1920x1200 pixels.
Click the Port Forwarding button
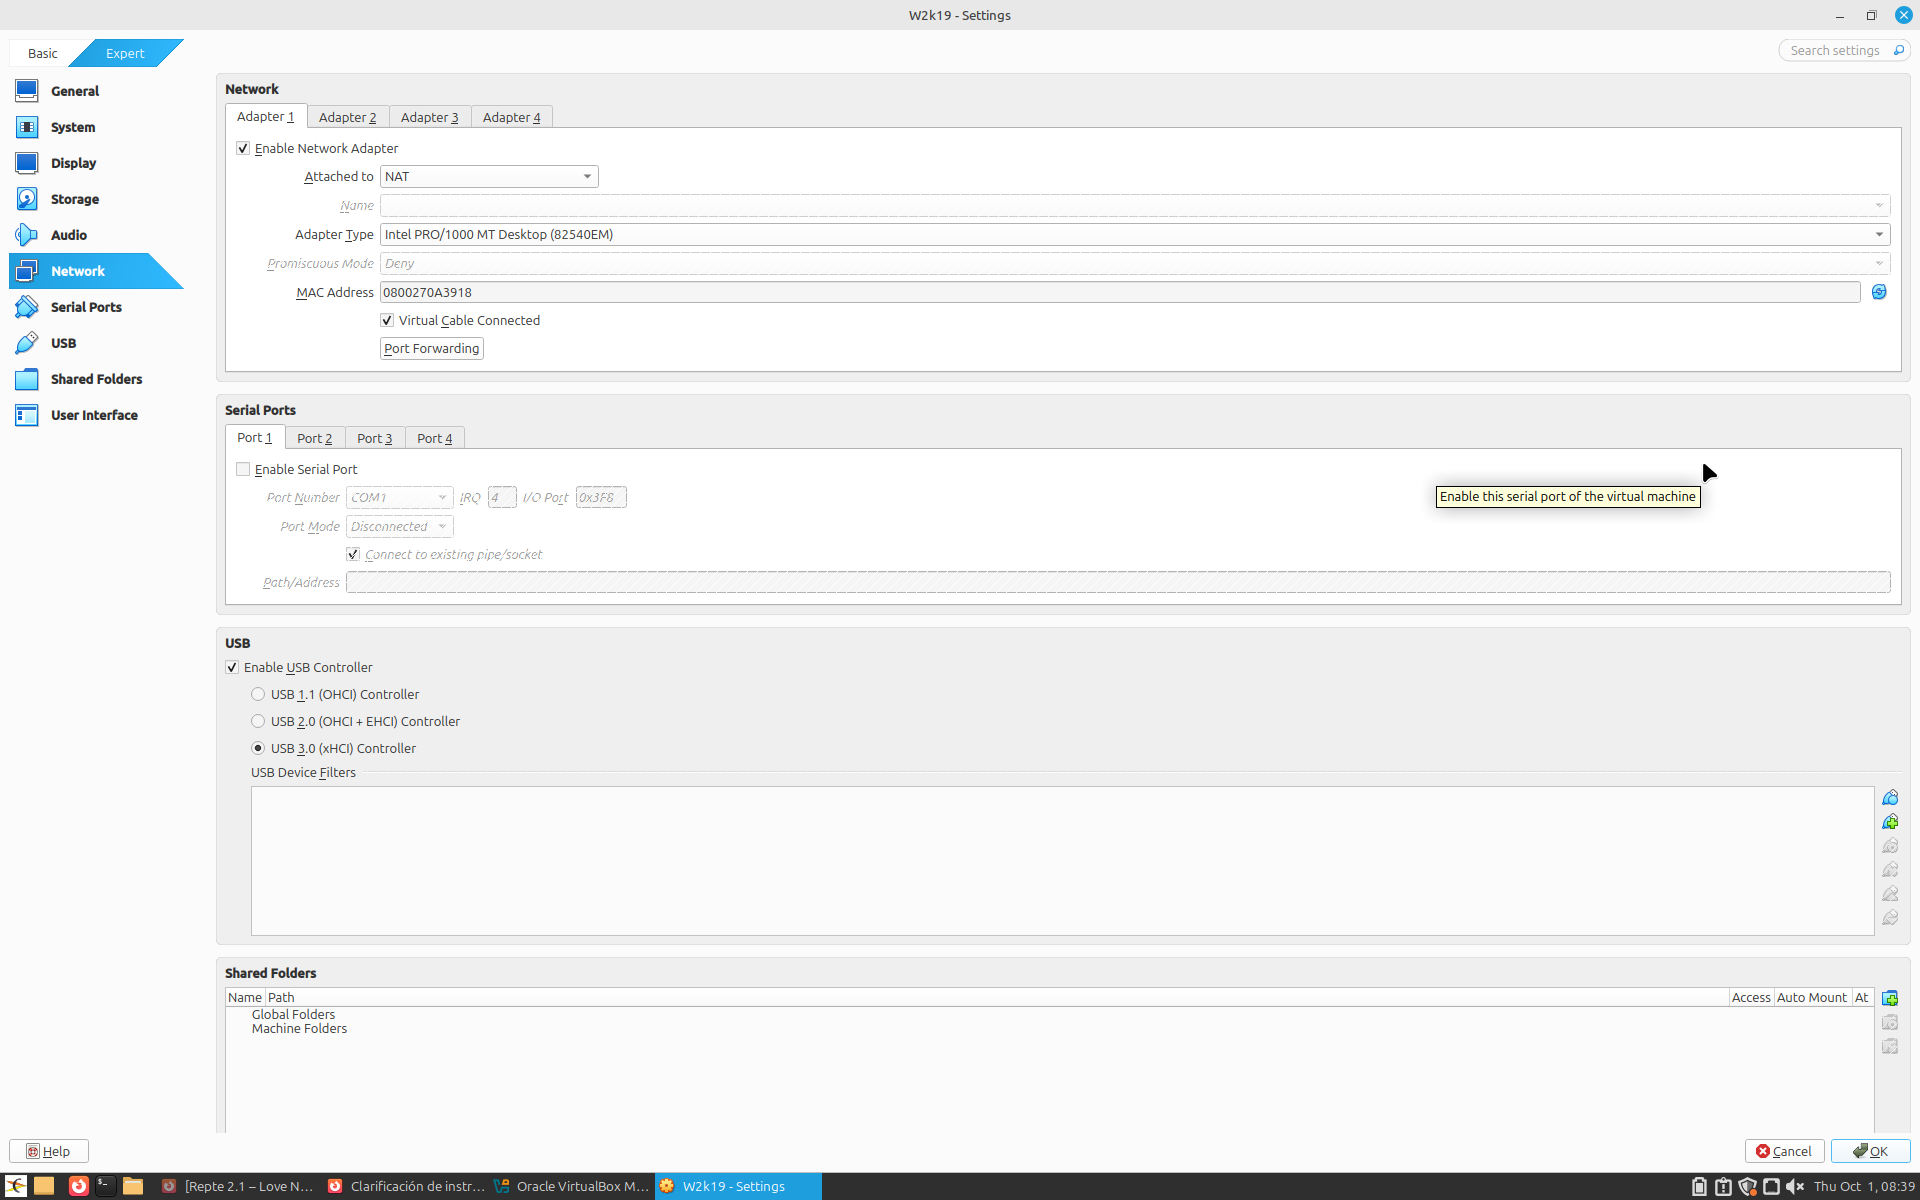click(432, 348)
